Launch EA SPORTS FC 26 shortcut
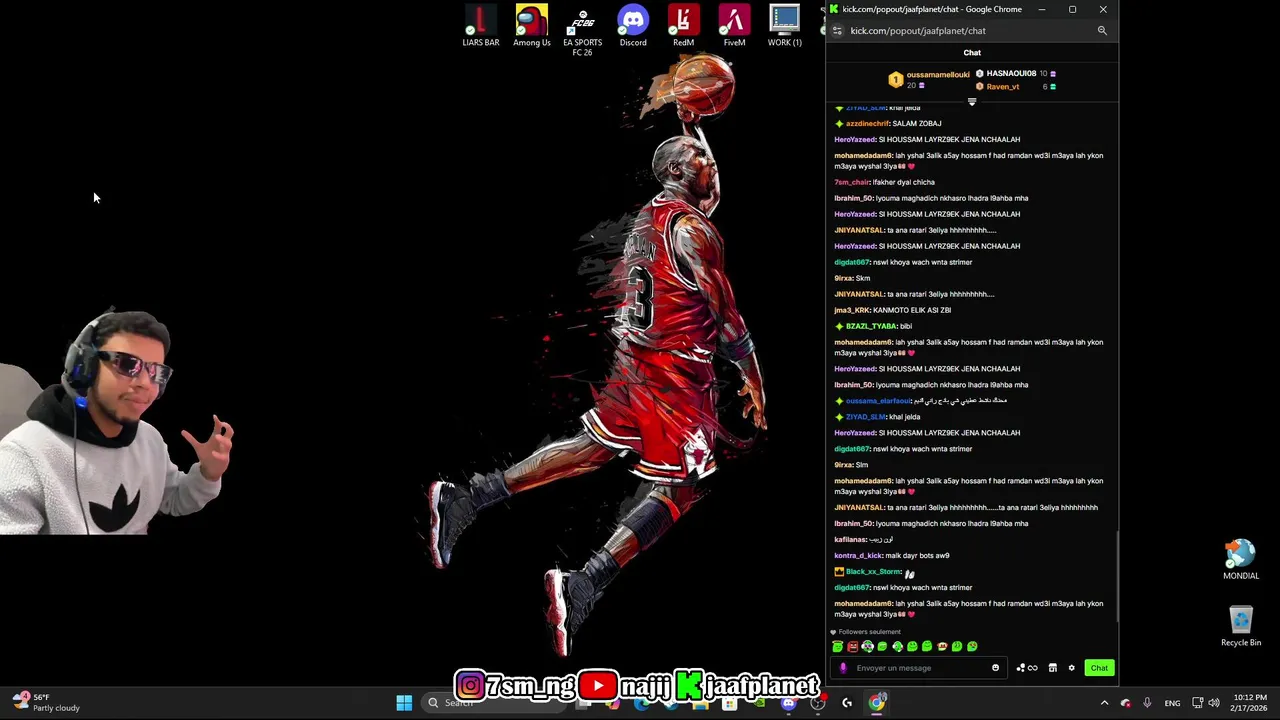The height and width of the screenshot is (720, 1280). pyautogui.click(x=582, y=30)
